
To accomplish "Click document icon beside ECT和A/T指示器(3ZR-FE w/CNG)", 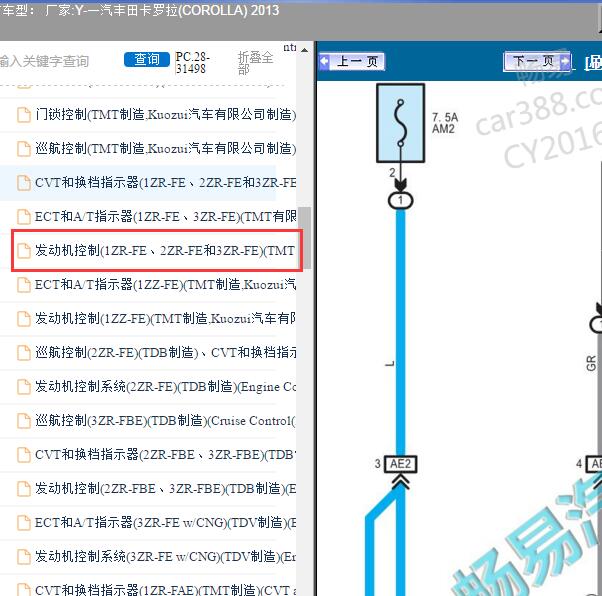I will click(x=24, y=523).
